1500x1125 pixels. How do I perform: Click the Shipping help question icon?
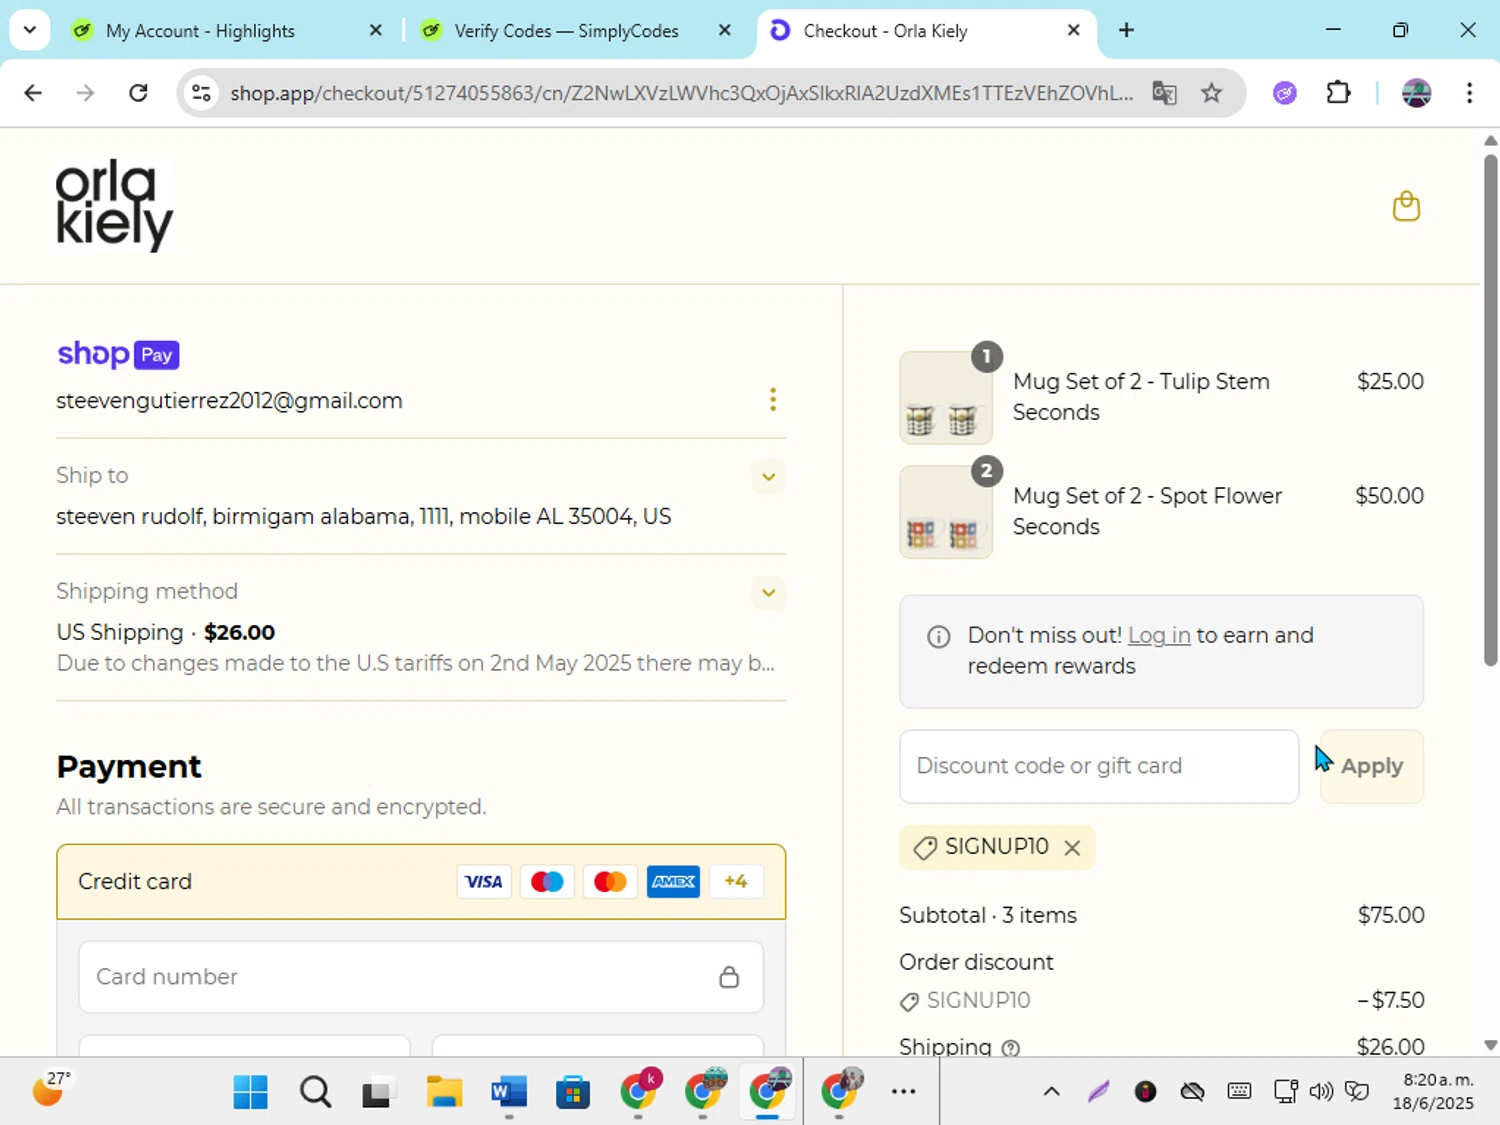1011,1047
